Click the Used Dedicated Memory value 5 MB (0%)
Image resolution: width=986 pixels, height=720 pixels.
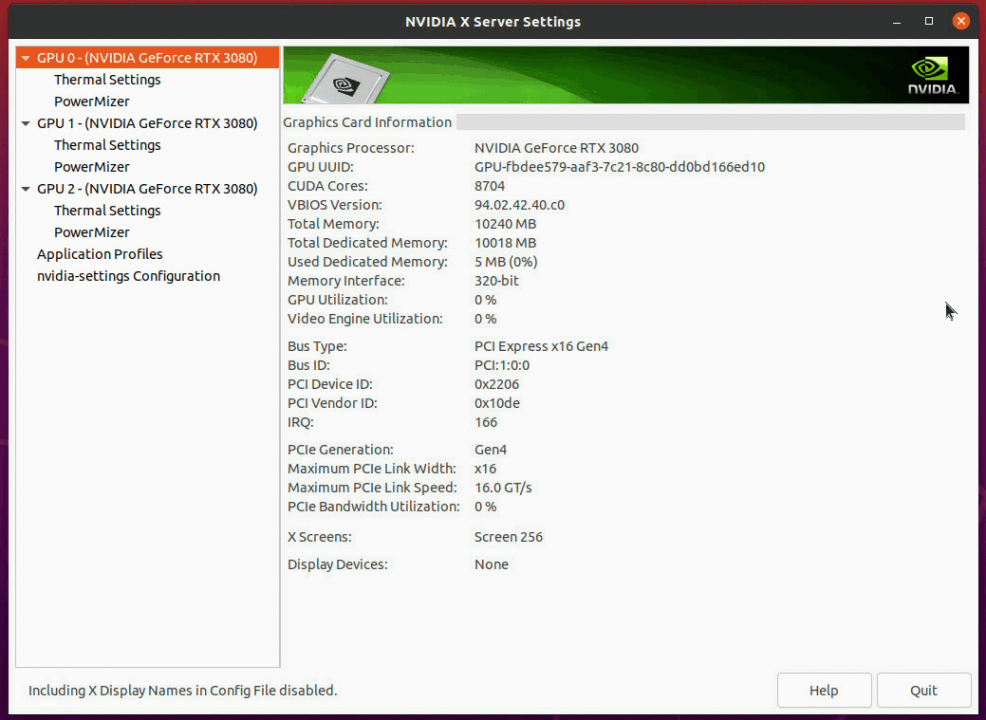pos(506,262)
